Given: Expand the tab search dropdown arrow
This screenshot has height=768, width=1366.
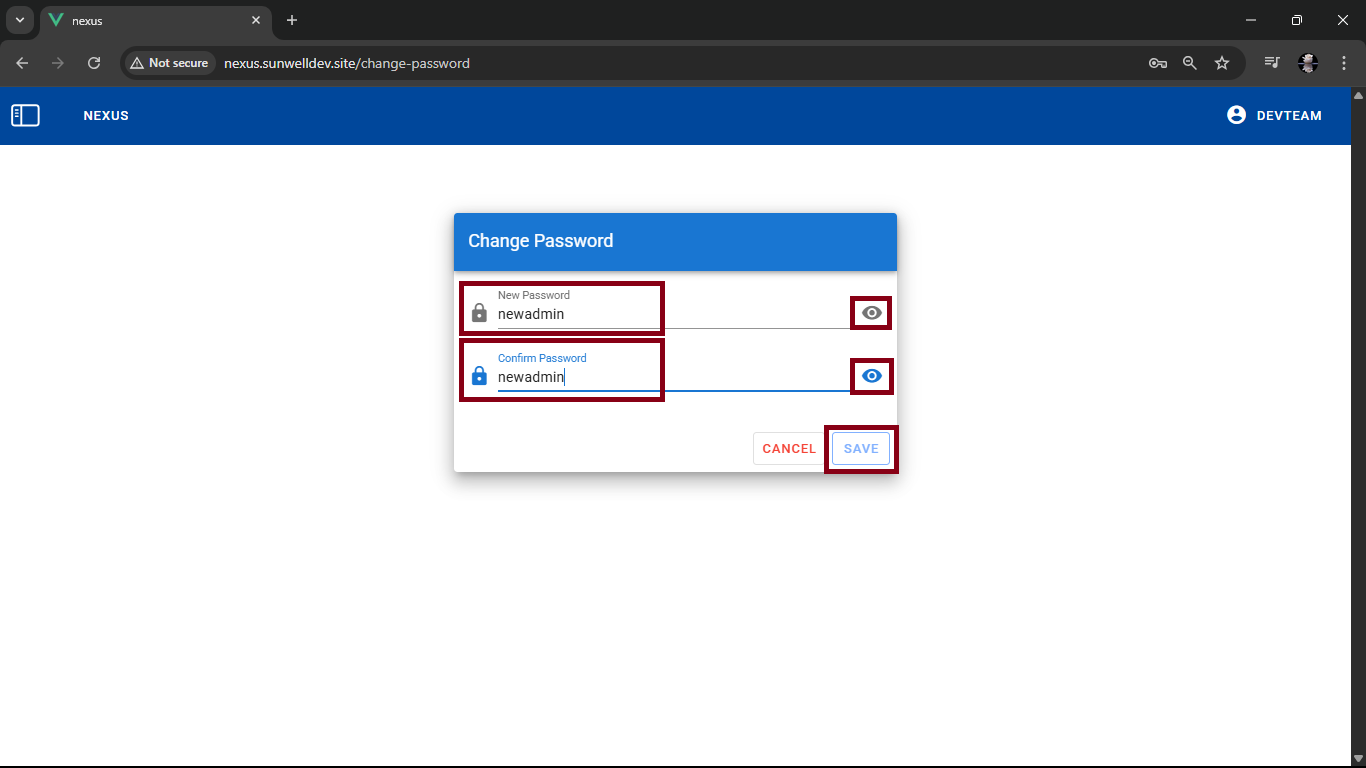Looking at the screenshot, I should coord(19,20).
